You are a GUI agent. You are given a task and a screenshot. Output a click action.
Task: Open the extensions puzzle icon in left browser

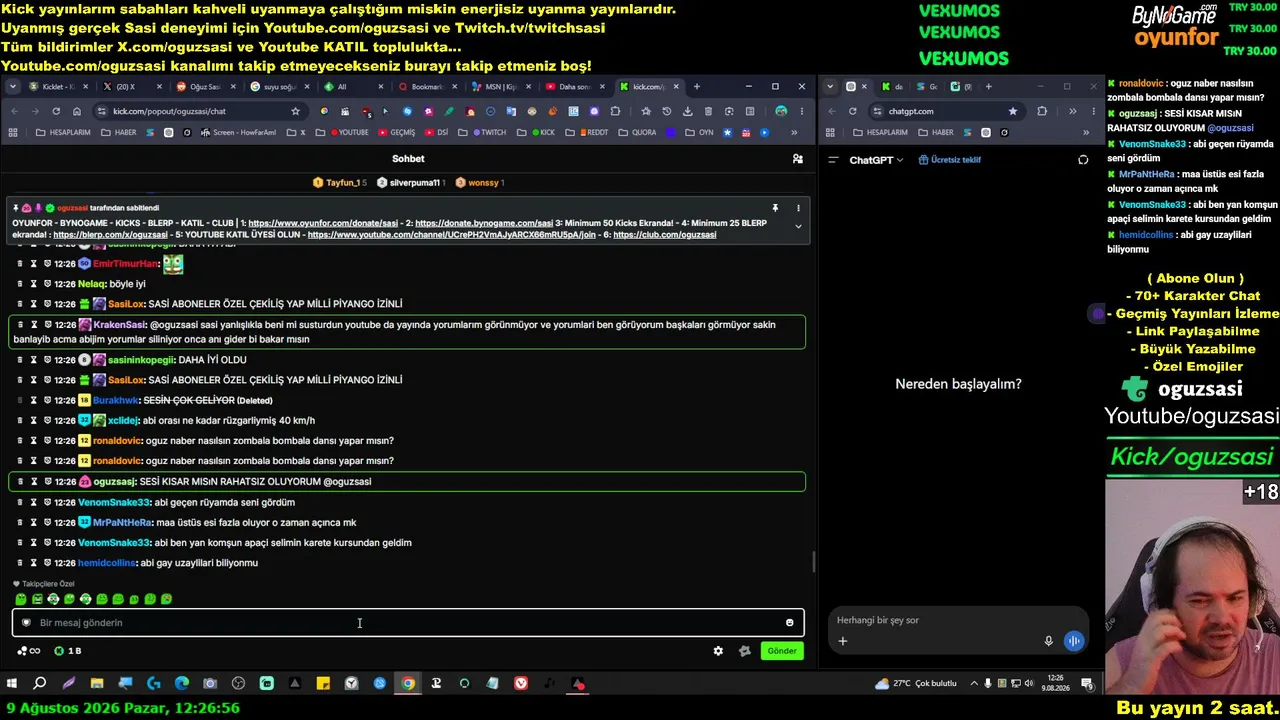pos(615,111)
